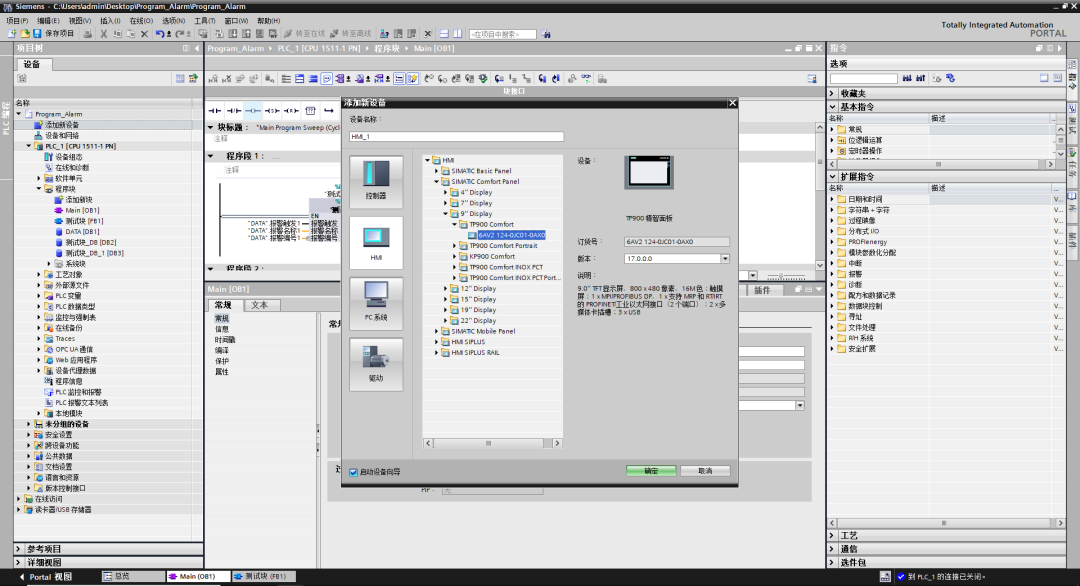Select the 驱动 drives device category

pyautogui.click(x=376, y=363)
